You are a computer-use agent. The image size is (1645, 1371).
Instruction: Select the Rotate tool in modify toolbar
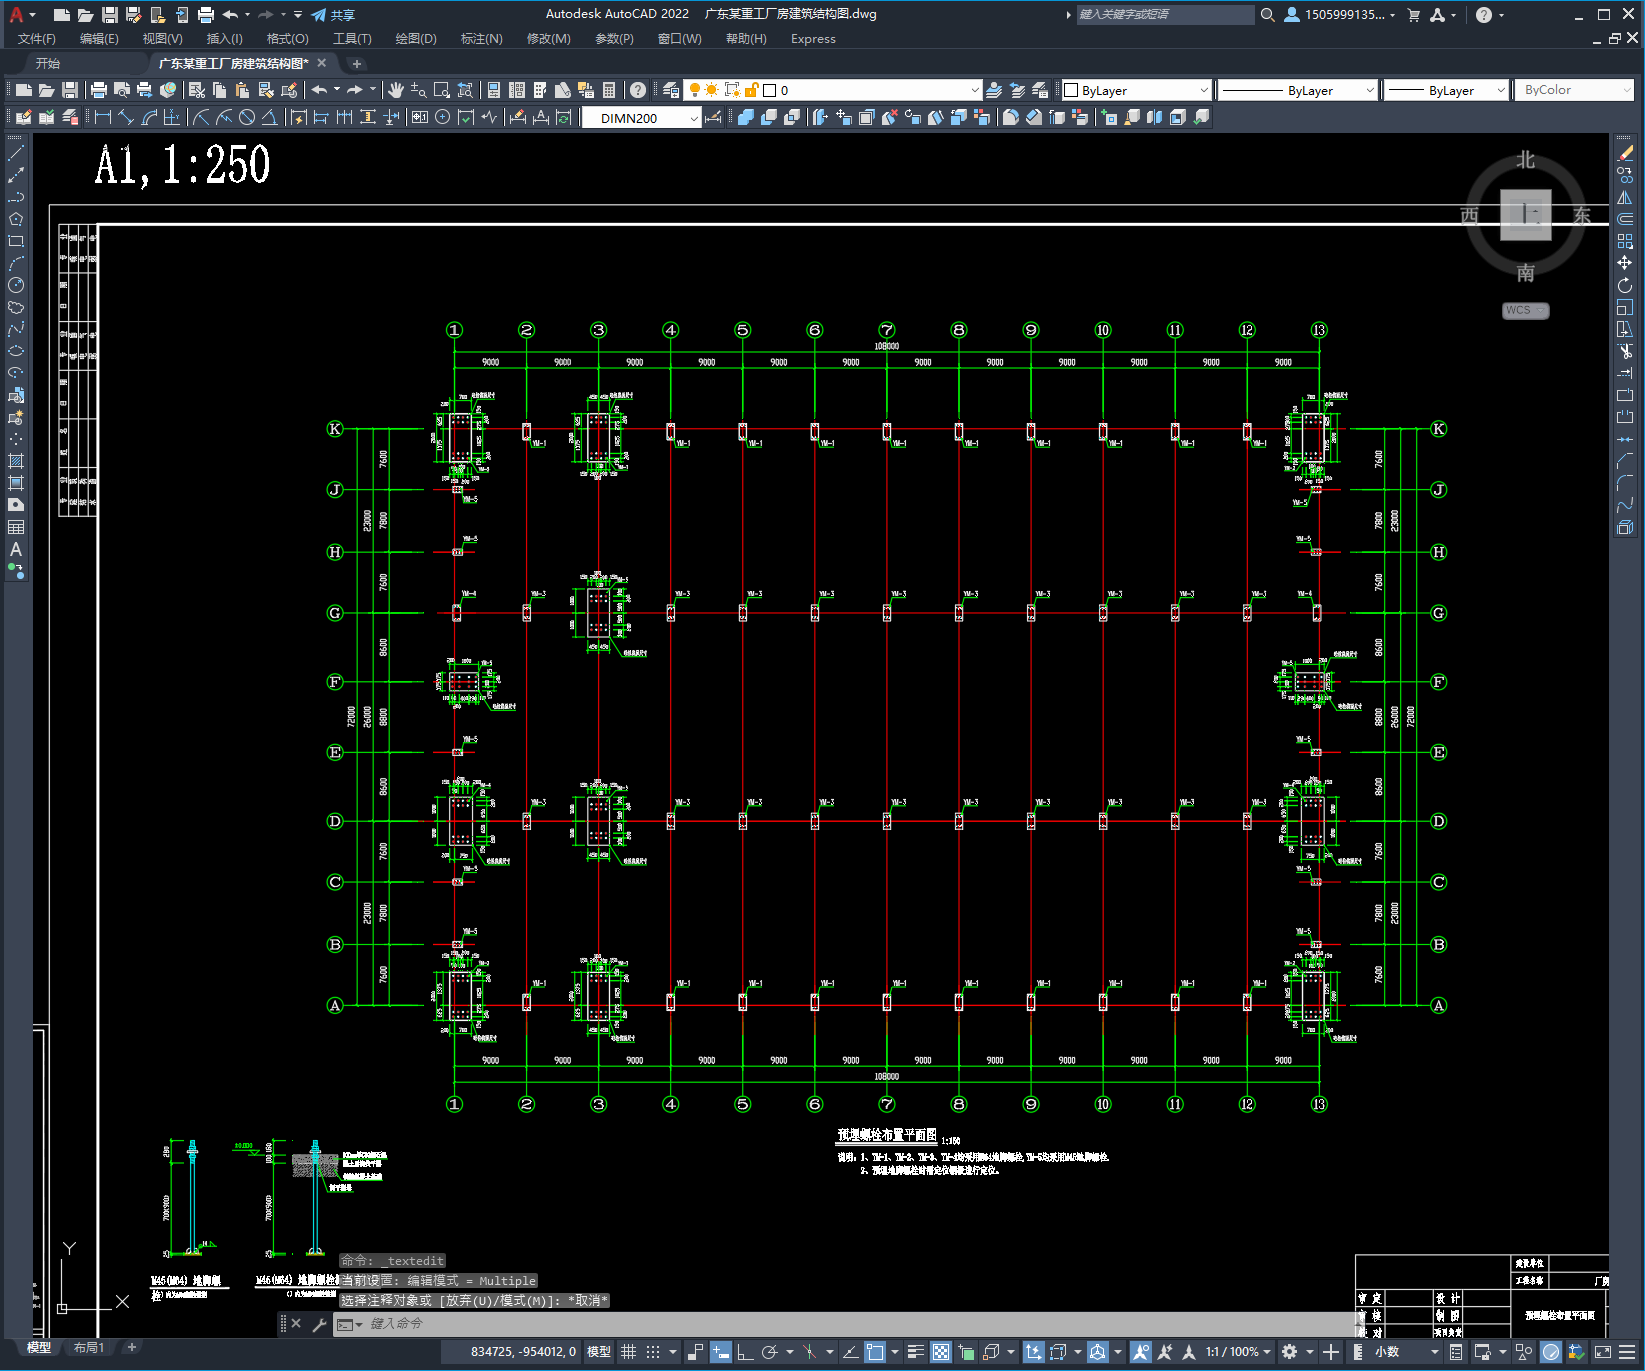pyautogui.click(x=1625, y=285)
